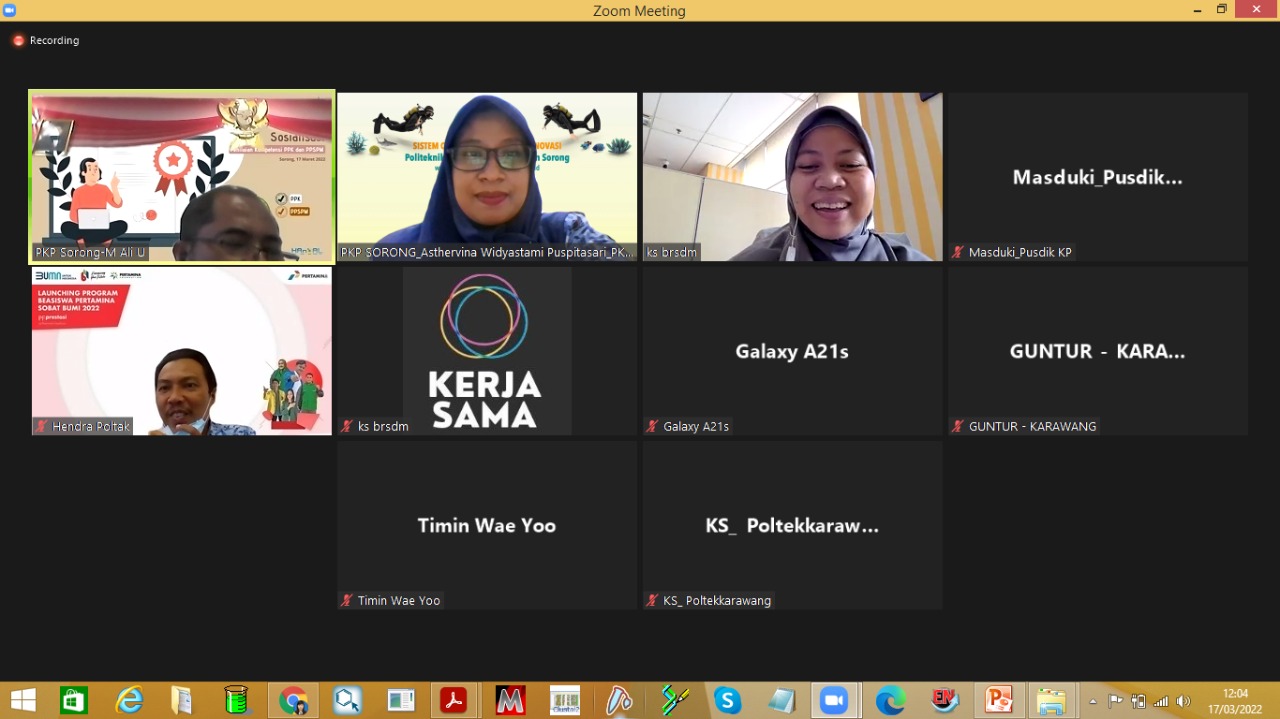The height and width of the screenshot is (719, 1280).
Task: Switch to PowerPoint in the taskbar
Action: 998,701
